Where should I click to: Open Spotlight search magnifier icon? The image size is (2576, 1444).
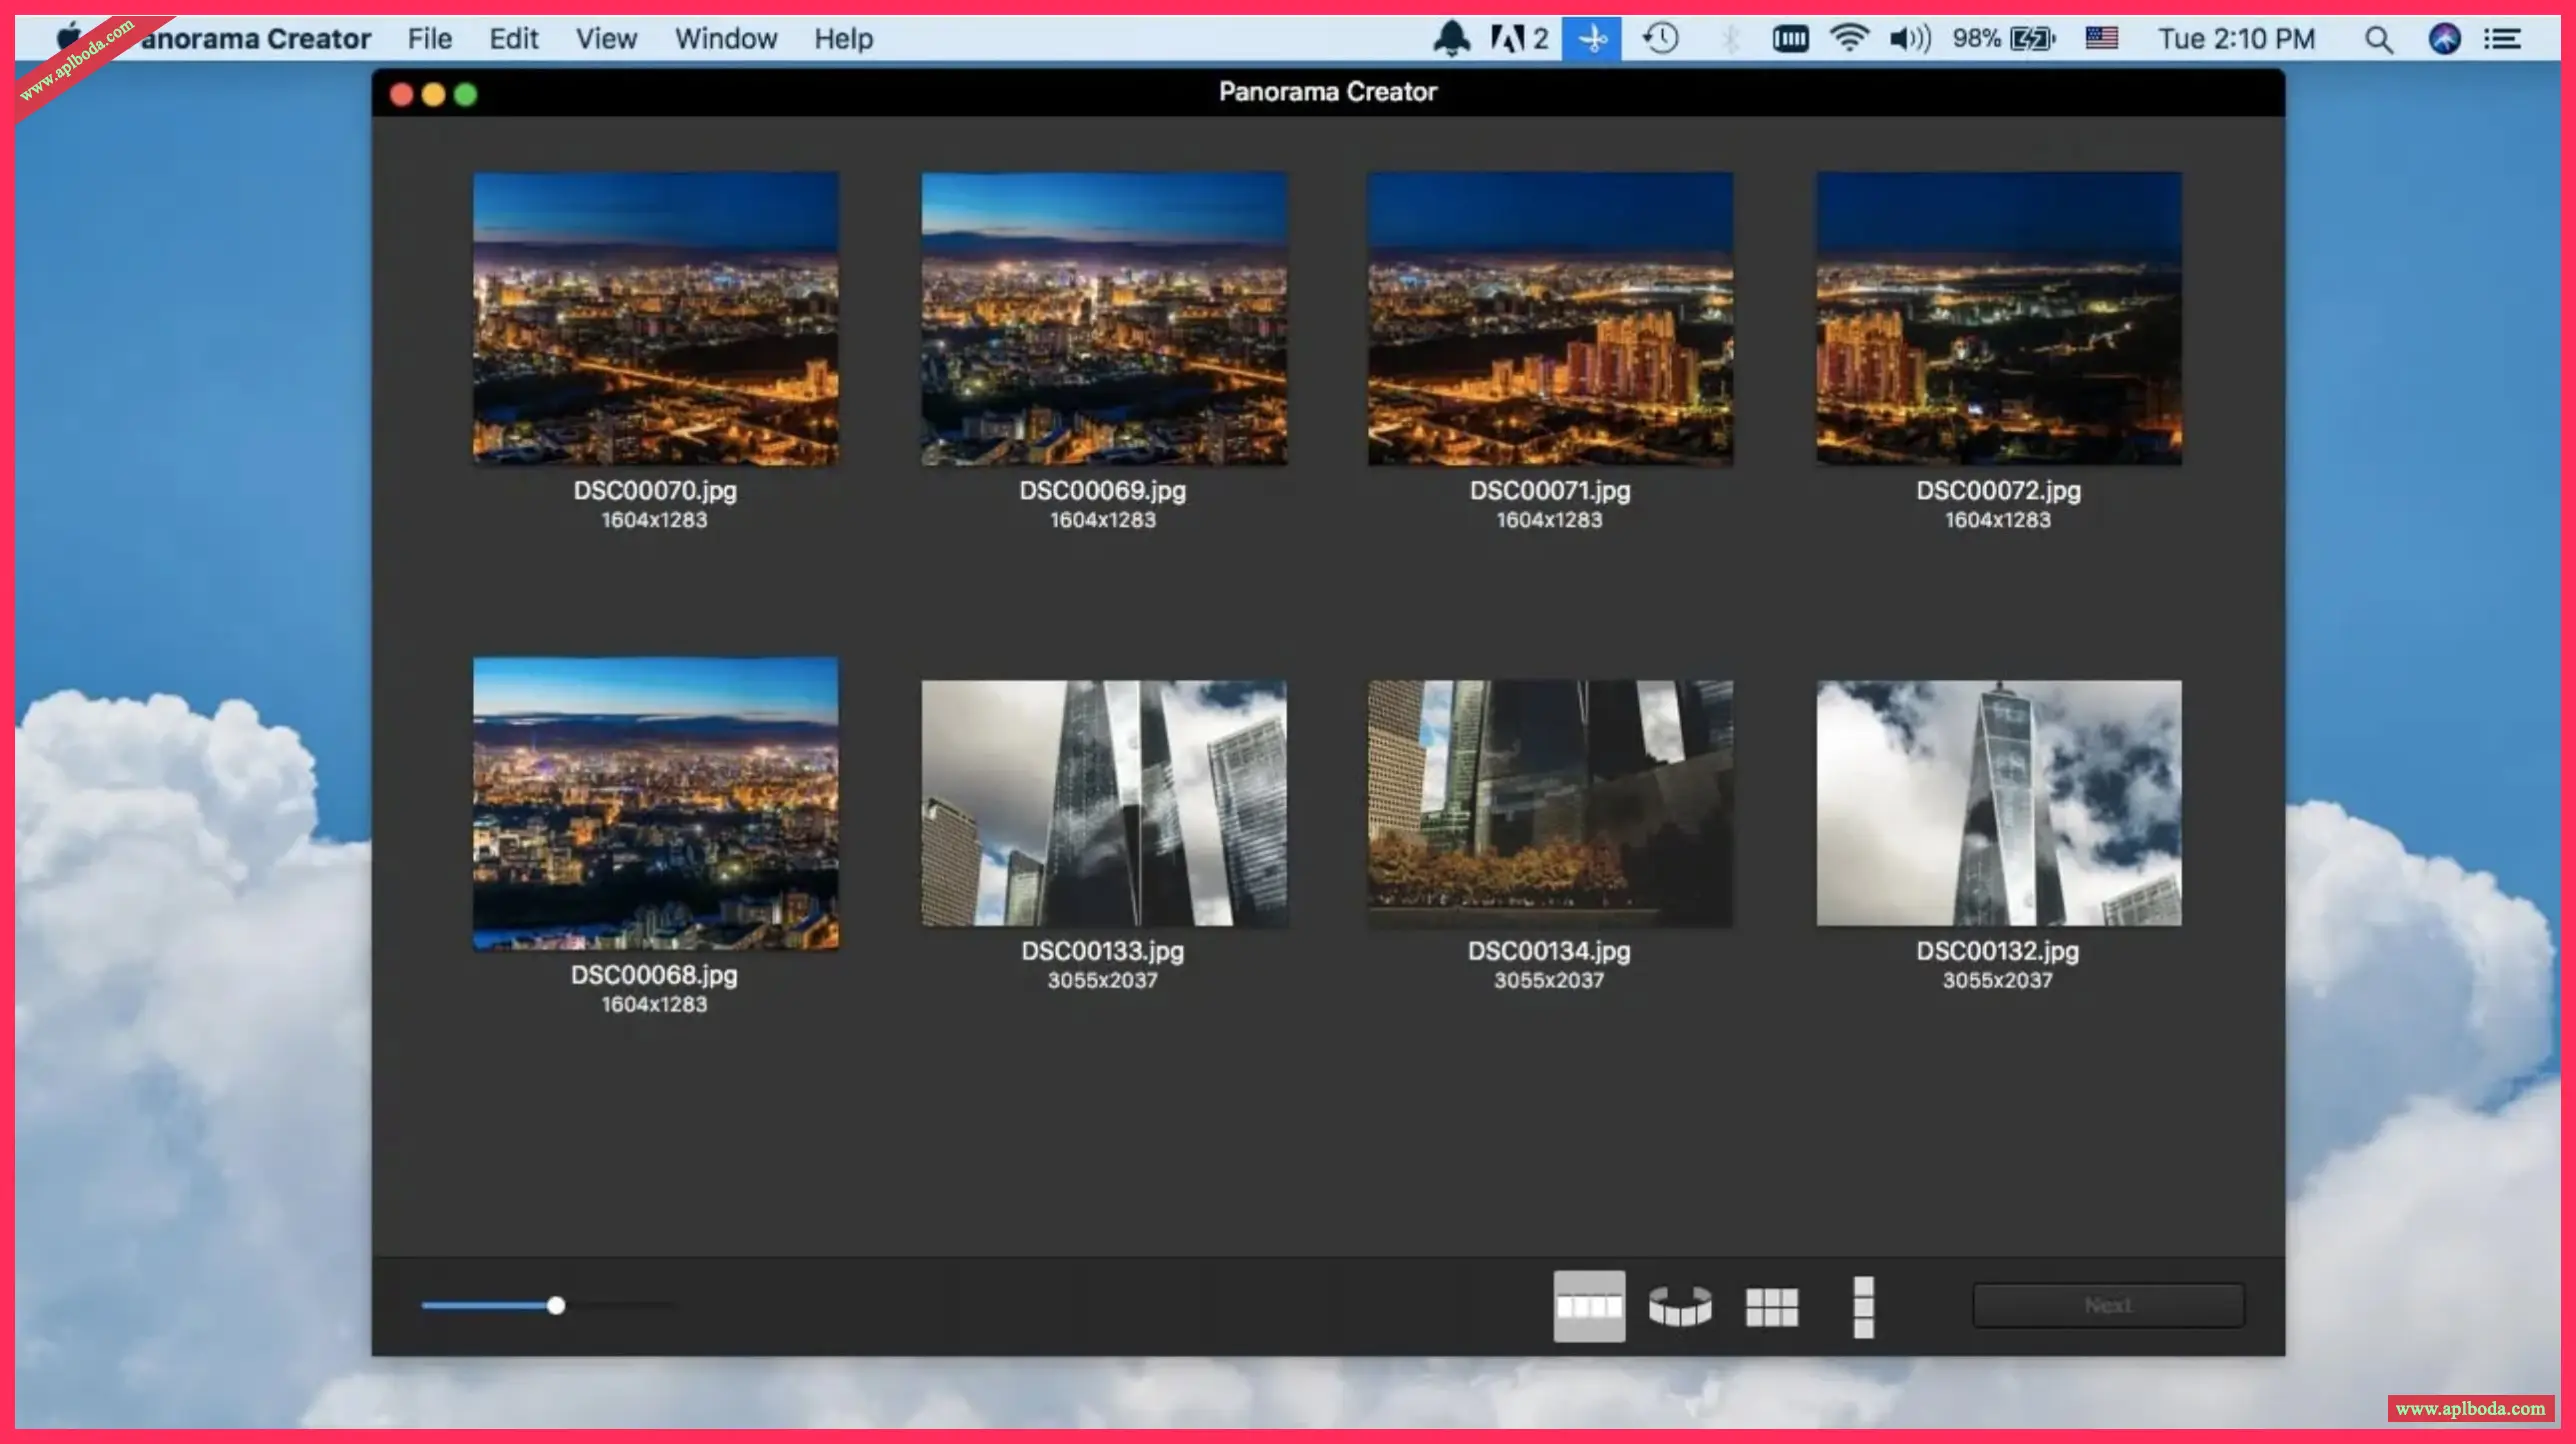coord(2379,40)
